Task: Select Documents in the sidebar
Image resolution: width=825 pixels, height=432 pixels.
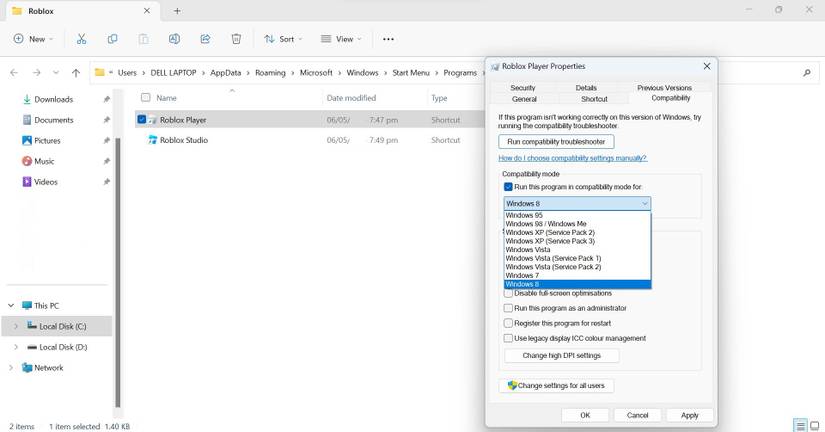Action: [53, 120]
